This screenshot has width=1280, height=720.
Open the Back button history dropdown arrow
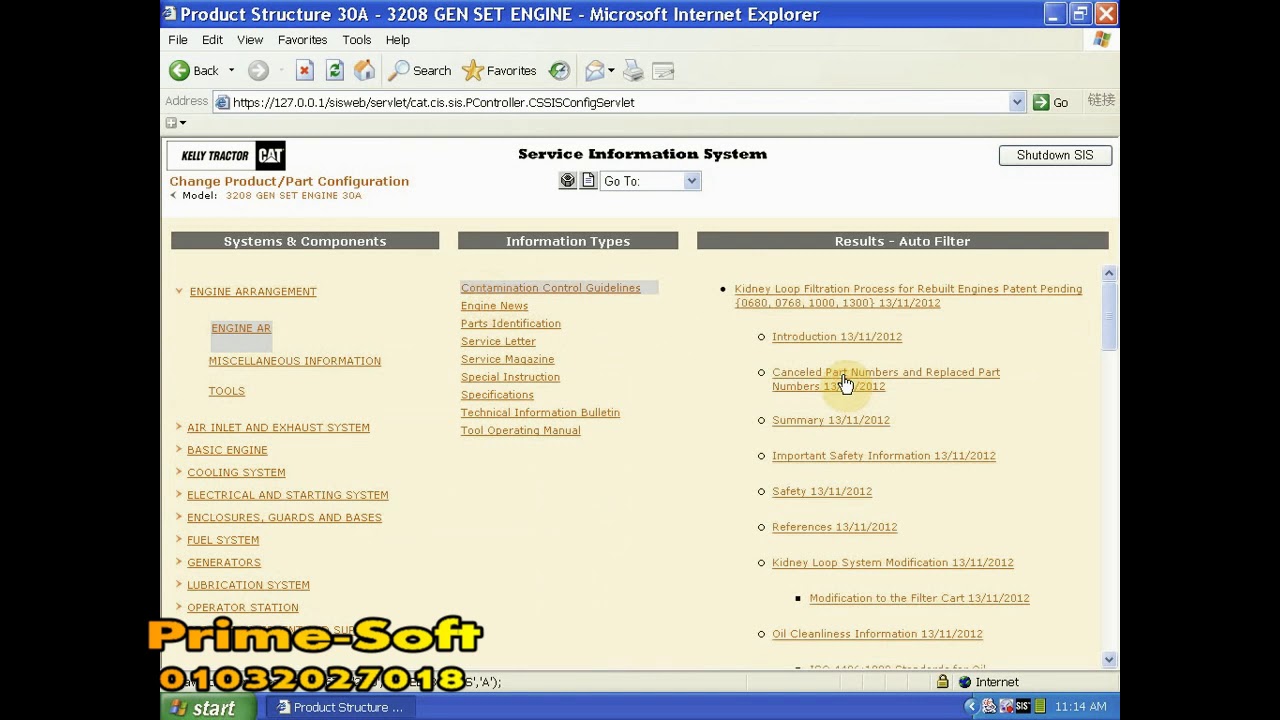(231, 71)
